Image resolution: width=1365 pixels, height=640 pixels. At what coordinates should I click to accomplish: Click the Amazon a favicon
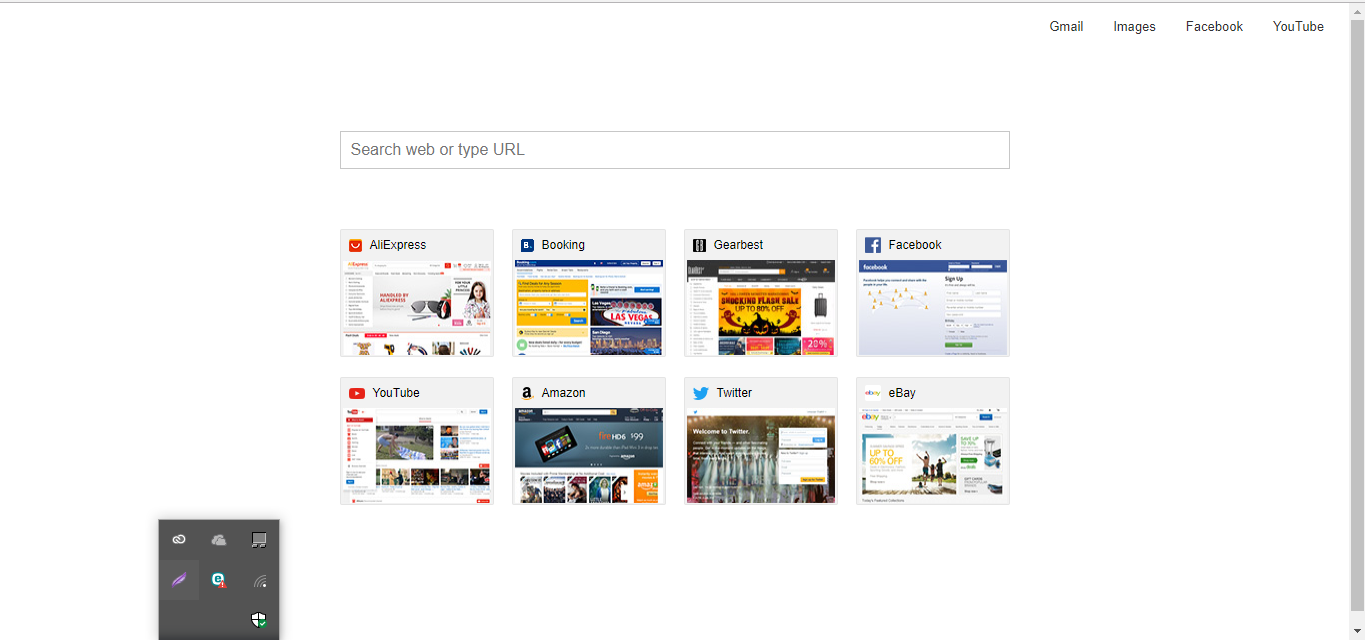pyautogui.click(x=527, y=393)
